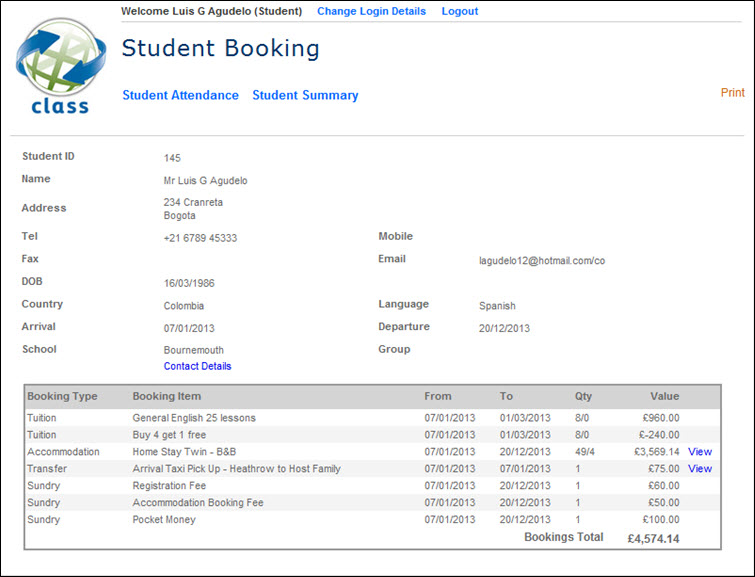The height and width of the screenshot is (577, 755).
Task: View the Home Stay Twin accommodation booking
Action: coord(699,451)
